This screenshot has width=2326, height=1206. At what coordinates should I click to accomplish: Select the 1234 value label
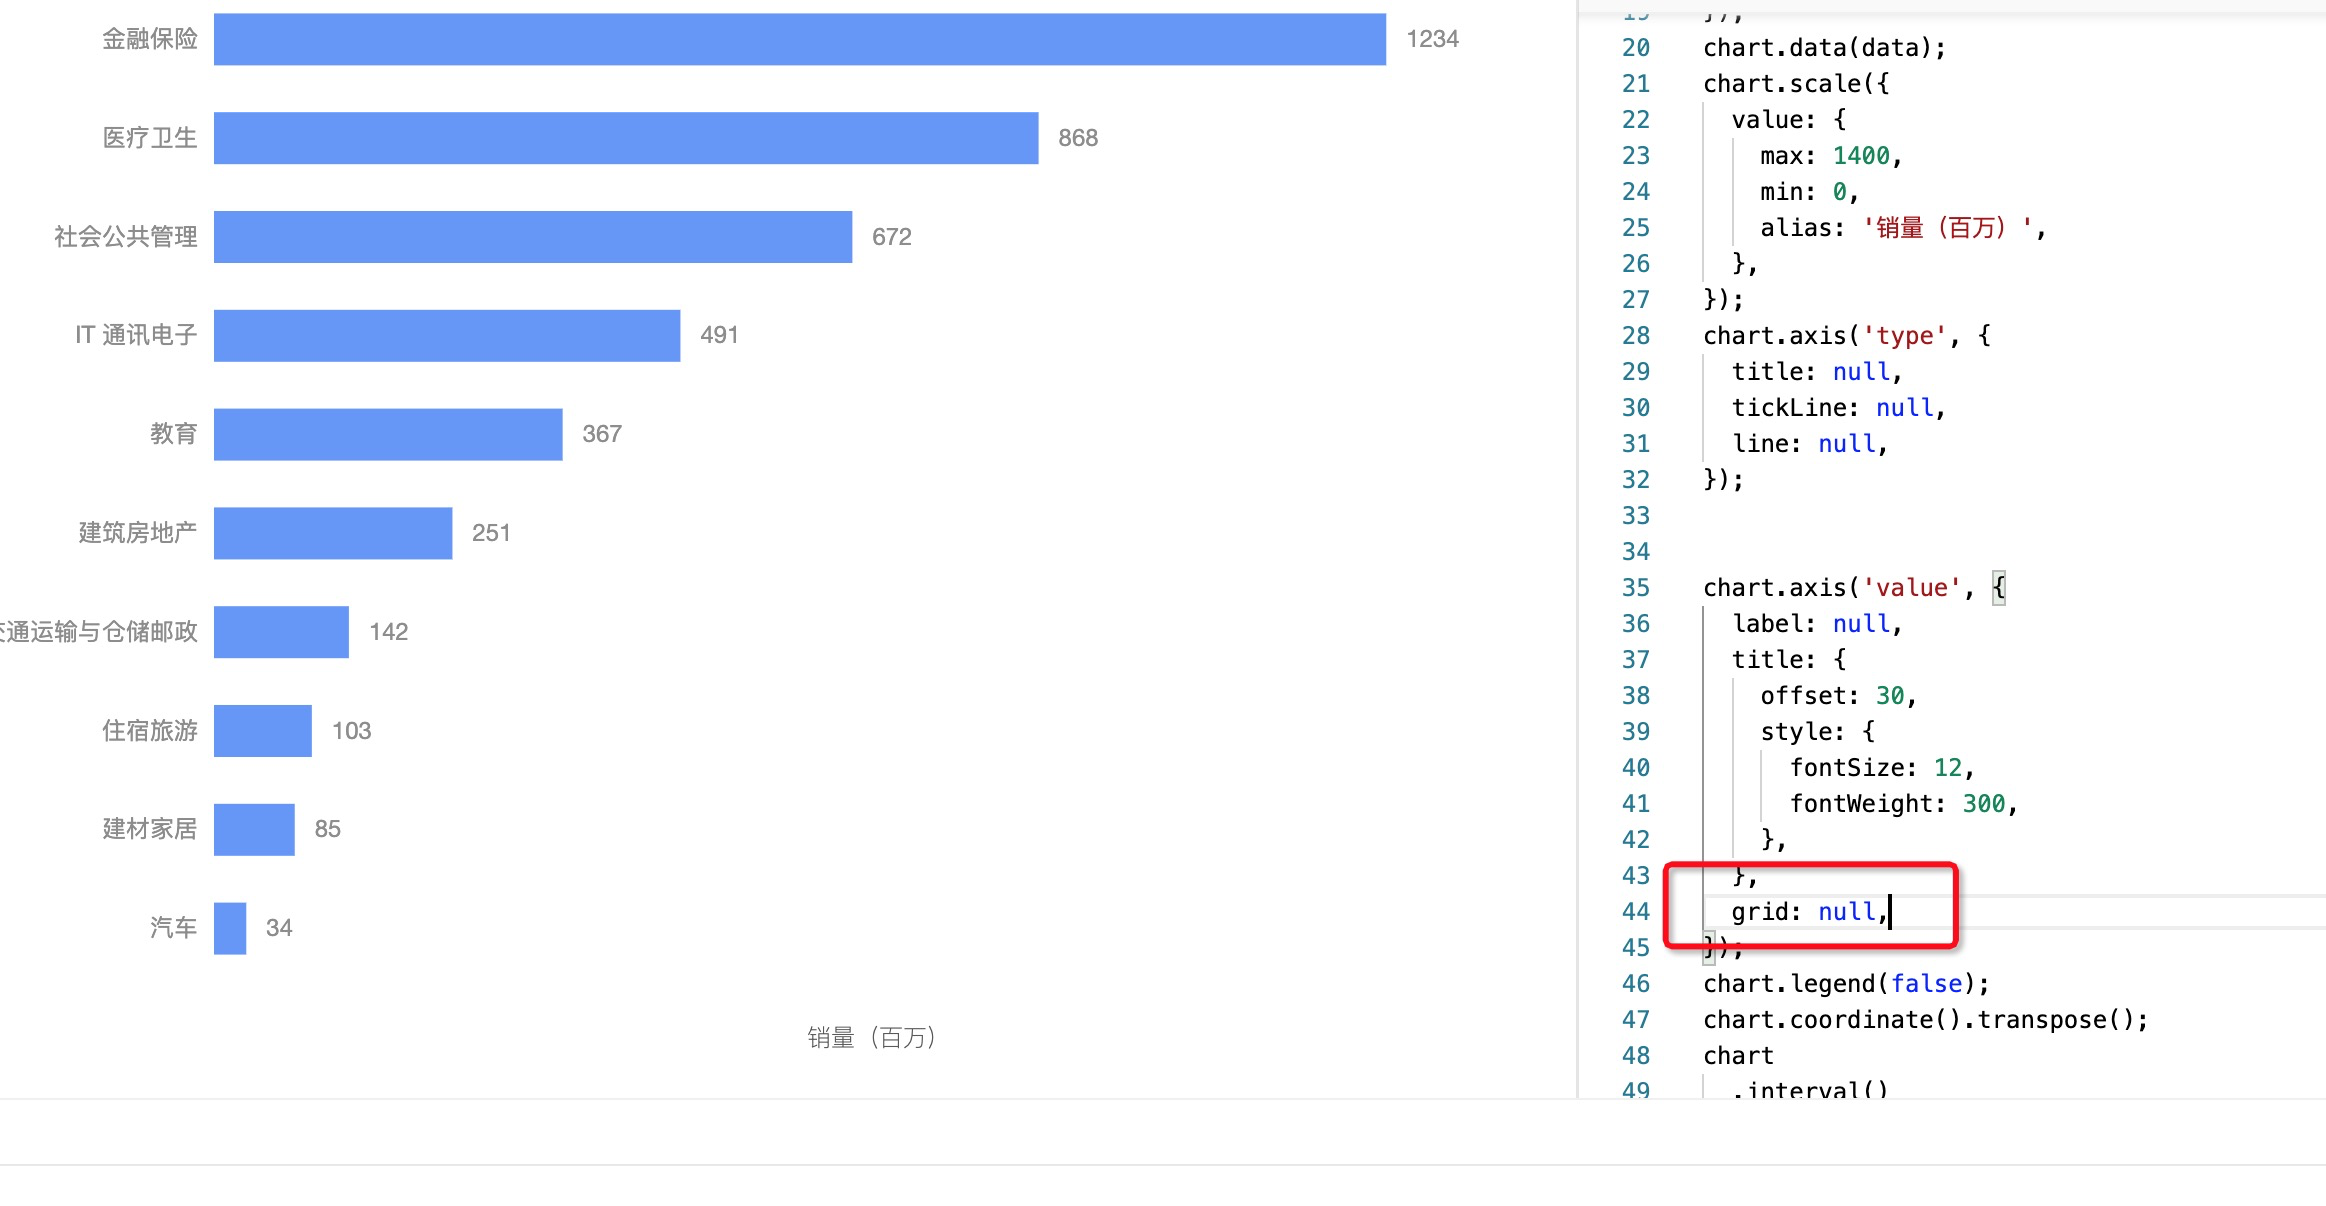[x=1432, y=38]
